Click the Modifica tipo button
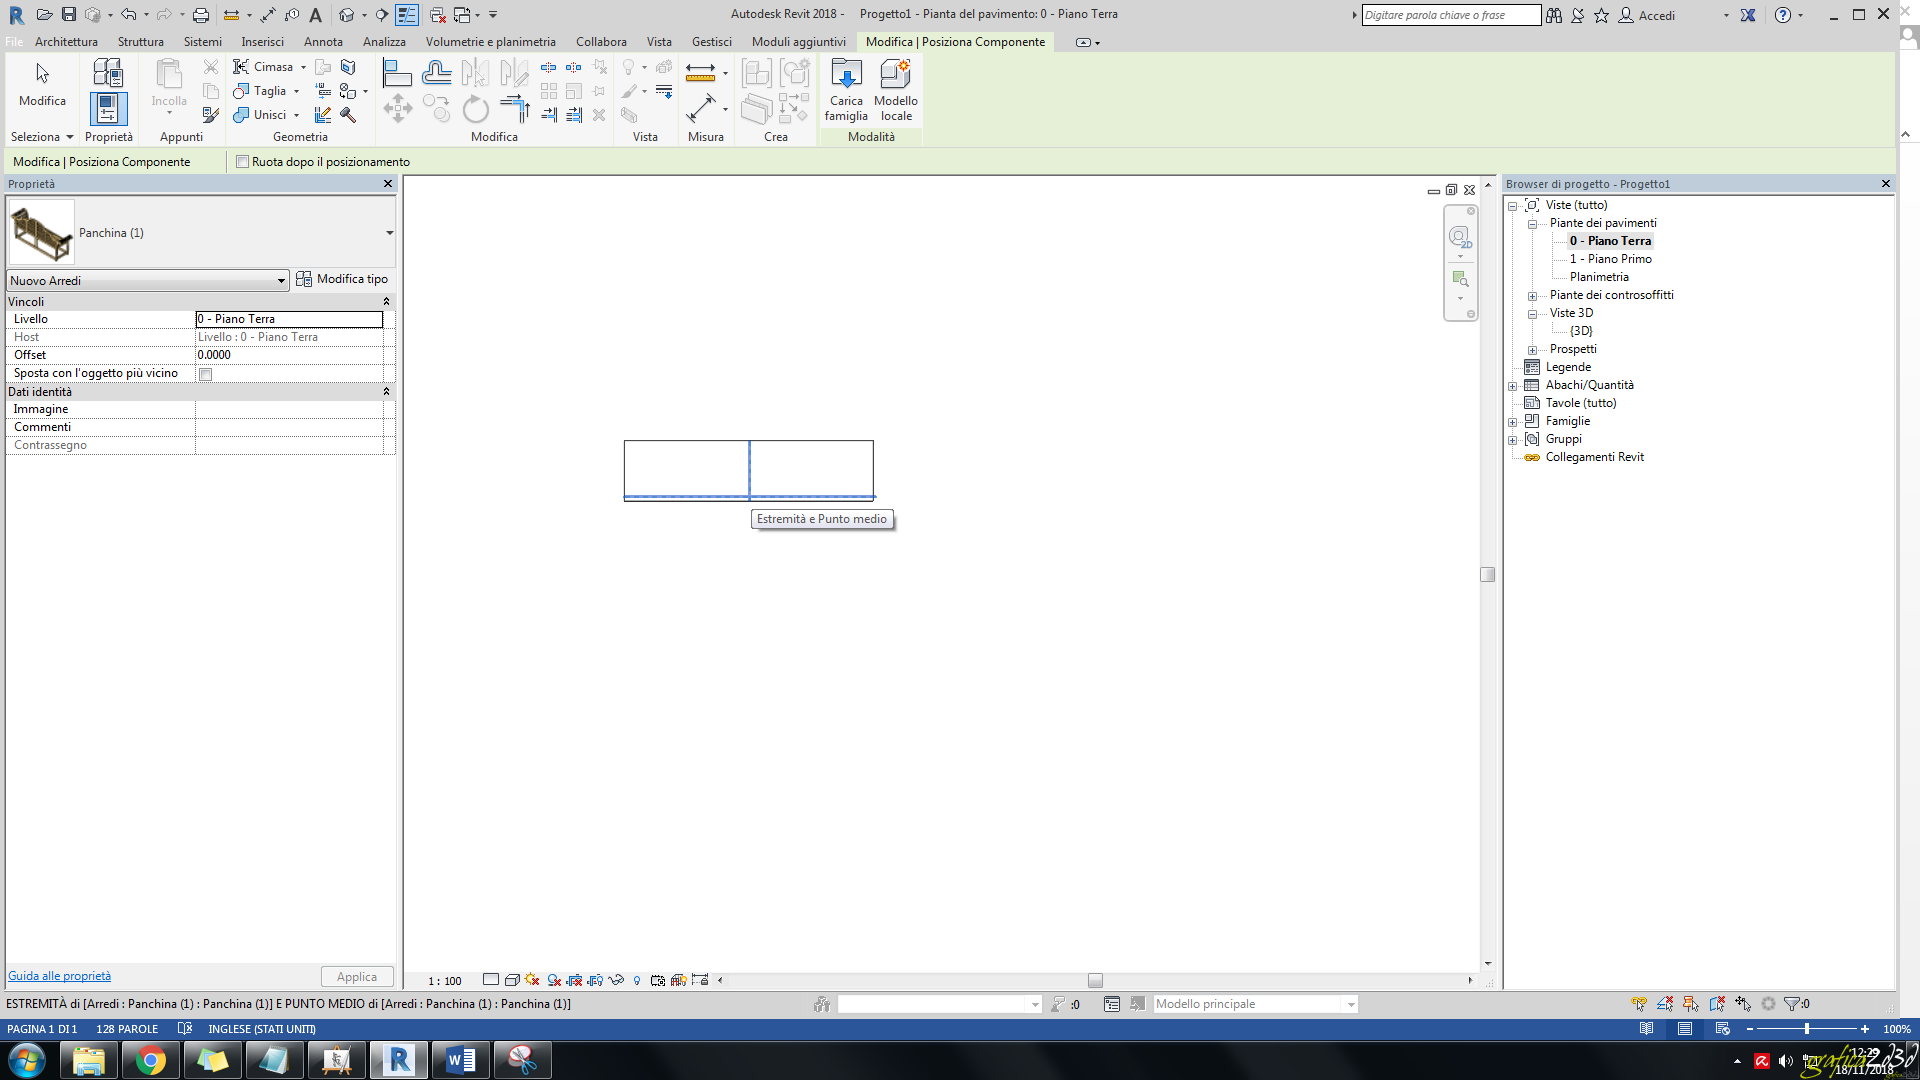 [x=343, y=279]
